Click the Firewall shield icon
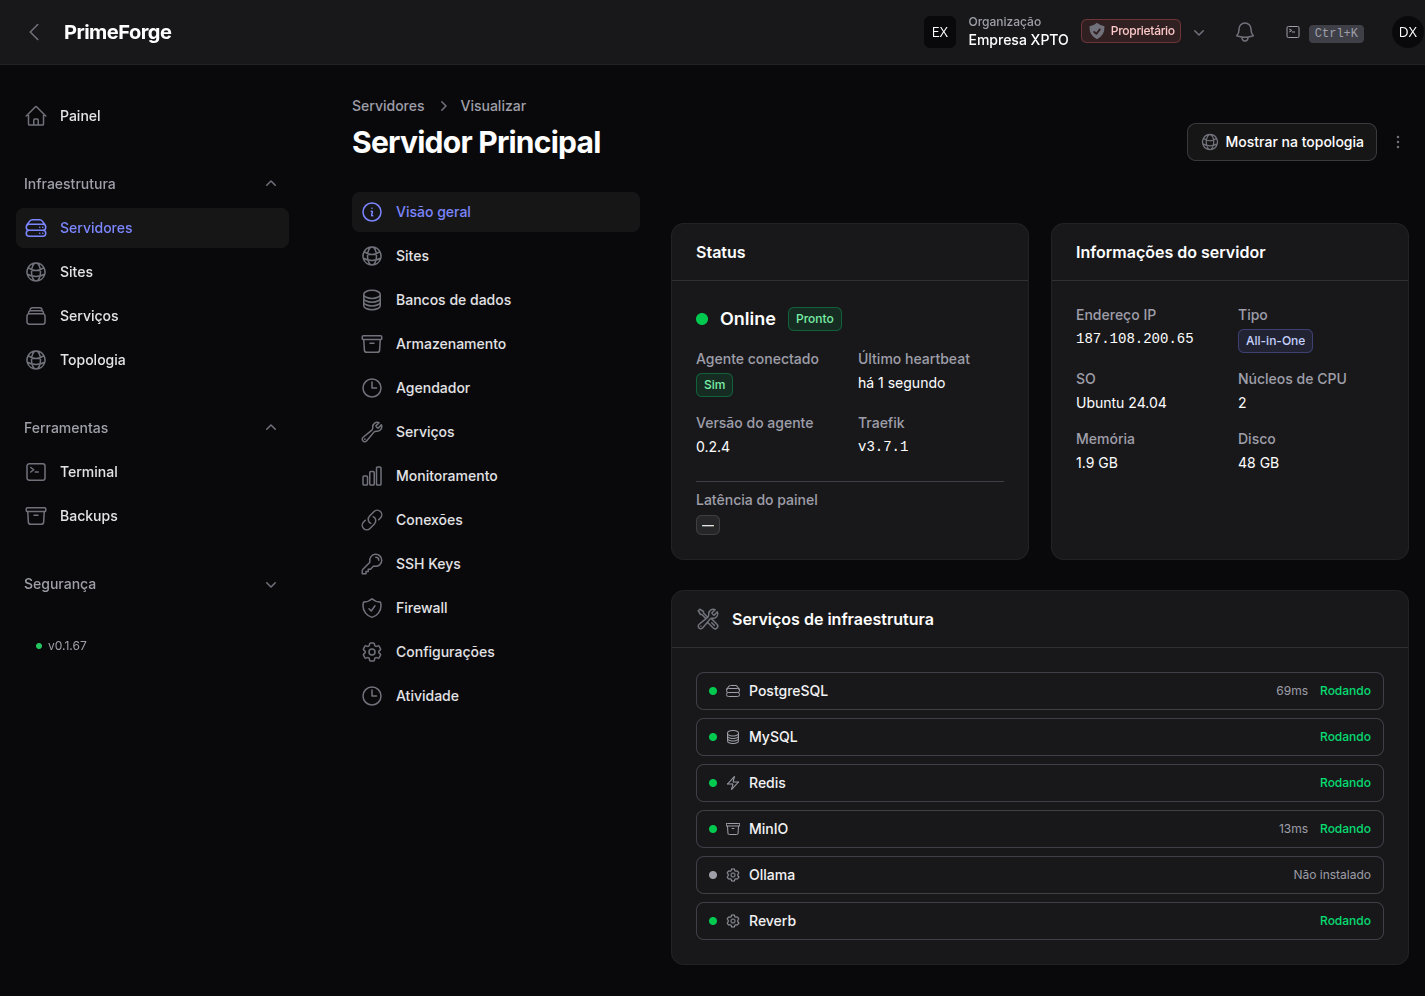The height and width of the screenshot is (996, 1425). [x=372, y=608]
